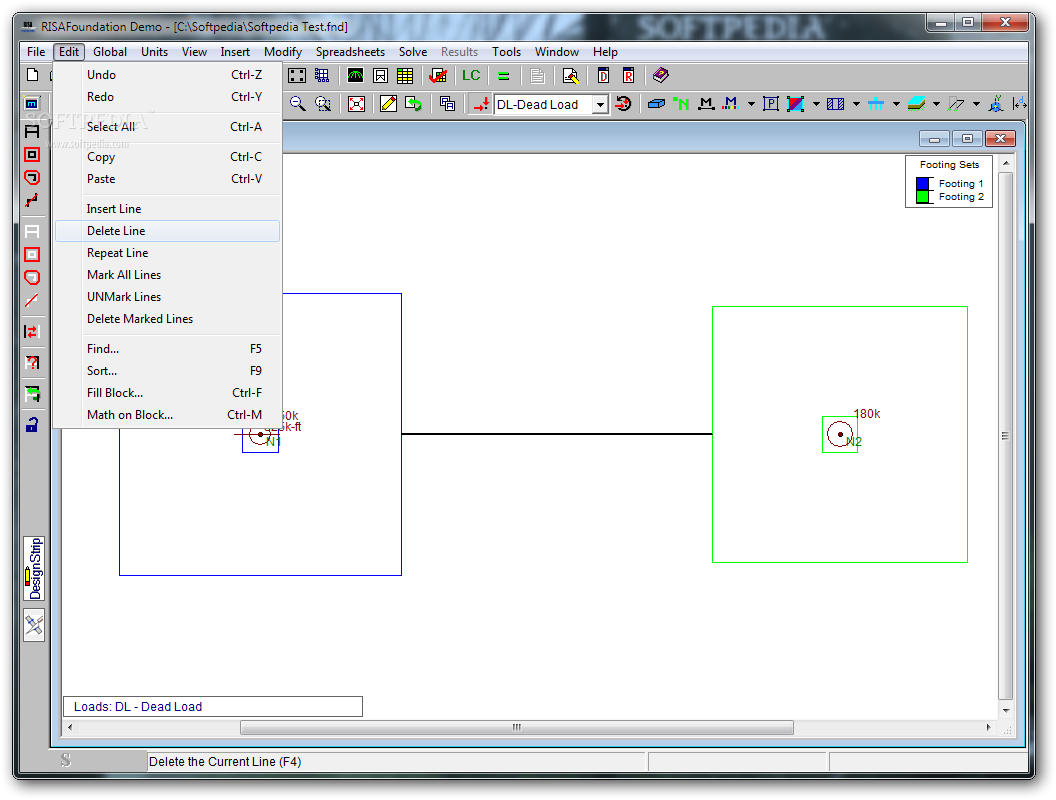Open the Help menu

pos(605,52)
